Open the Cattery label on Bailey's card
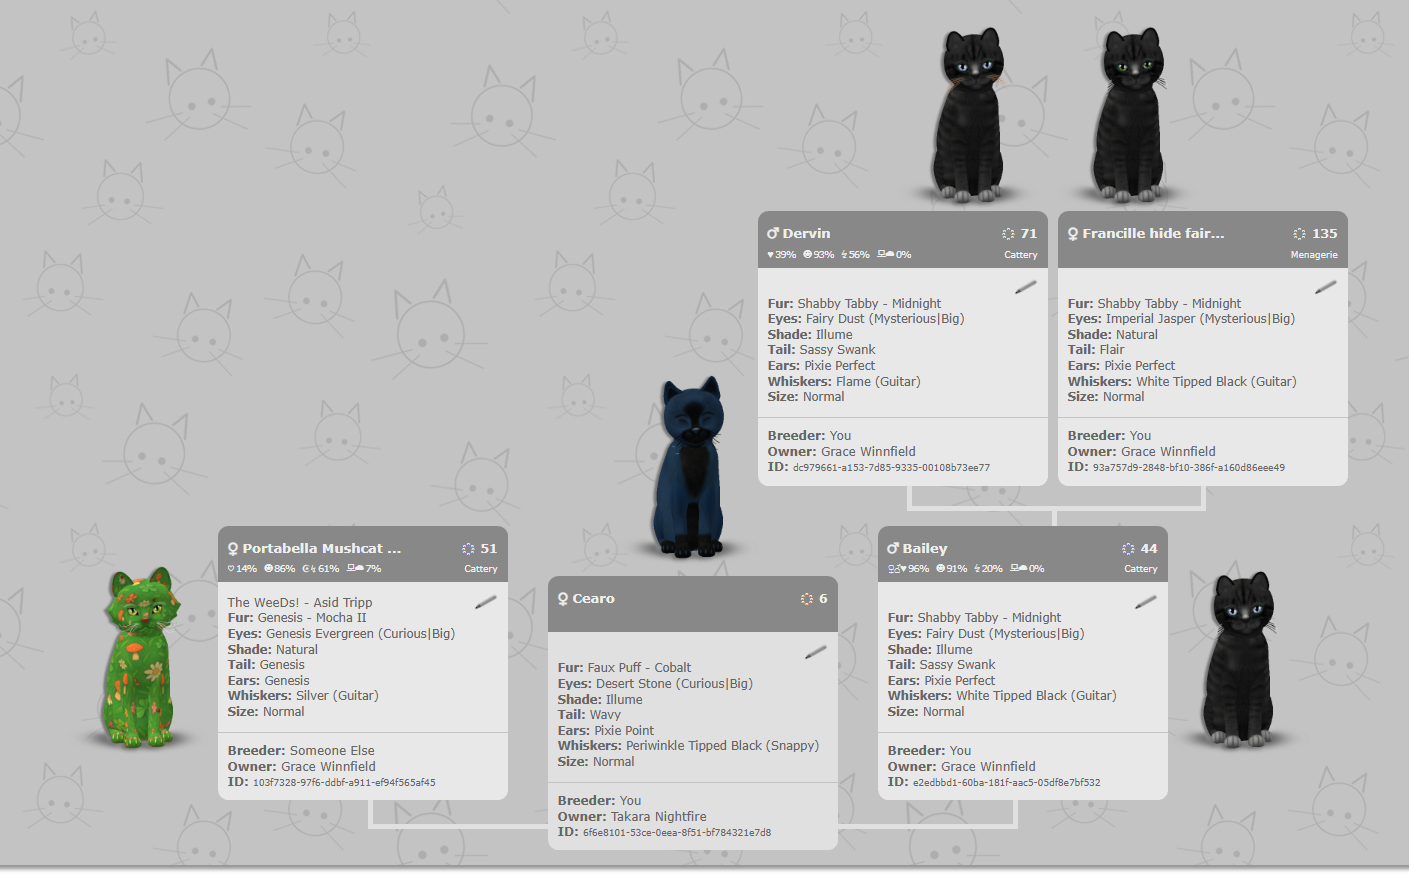The height and width of the screenshot is (874, 1409). click(x=1140, y=568)
